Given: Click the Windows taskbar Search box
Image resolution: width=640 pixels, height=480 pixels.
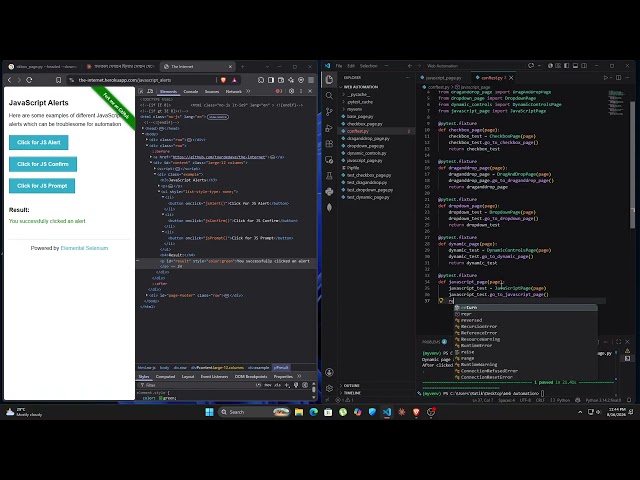Looking at the screenshot, I should click(x=255, y=412).
